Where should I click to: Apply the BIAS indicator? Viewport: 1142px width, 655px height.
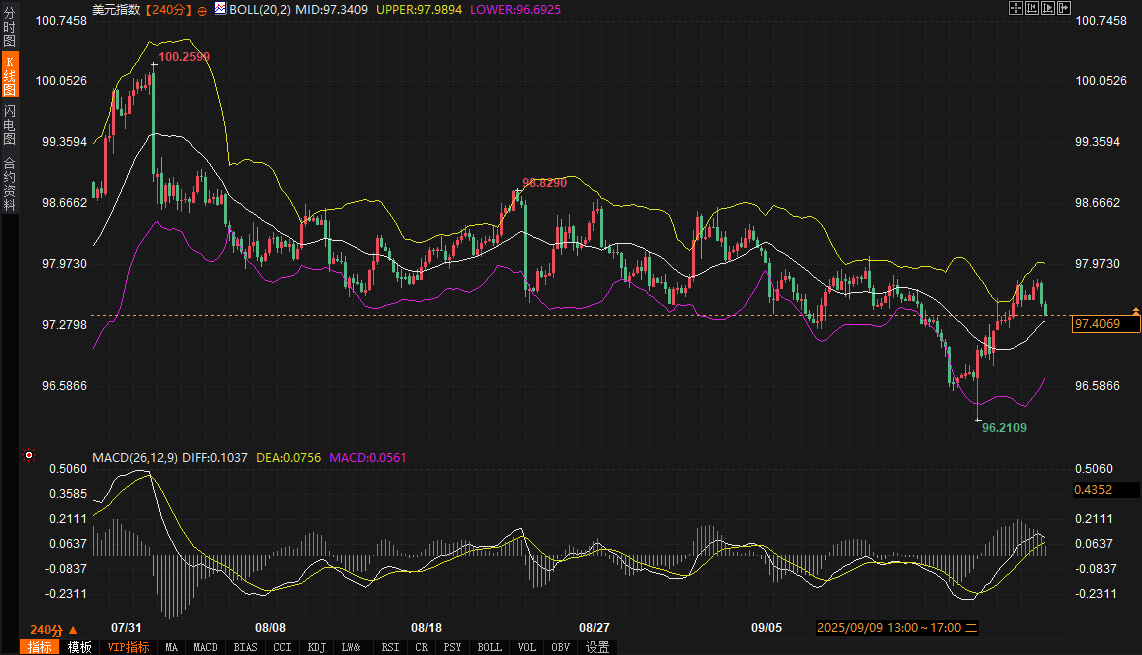pos(245,647)
